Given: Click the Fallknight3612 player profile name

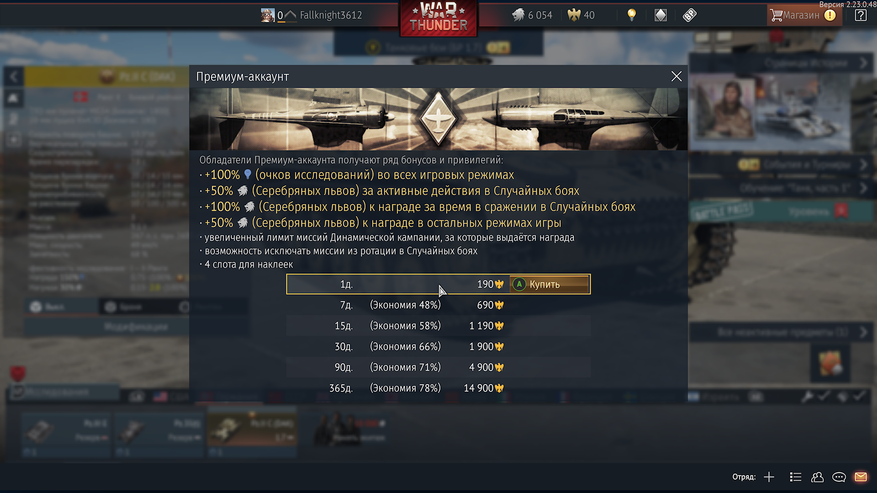Looking at the screenshot, I should [x=331, y=15].
